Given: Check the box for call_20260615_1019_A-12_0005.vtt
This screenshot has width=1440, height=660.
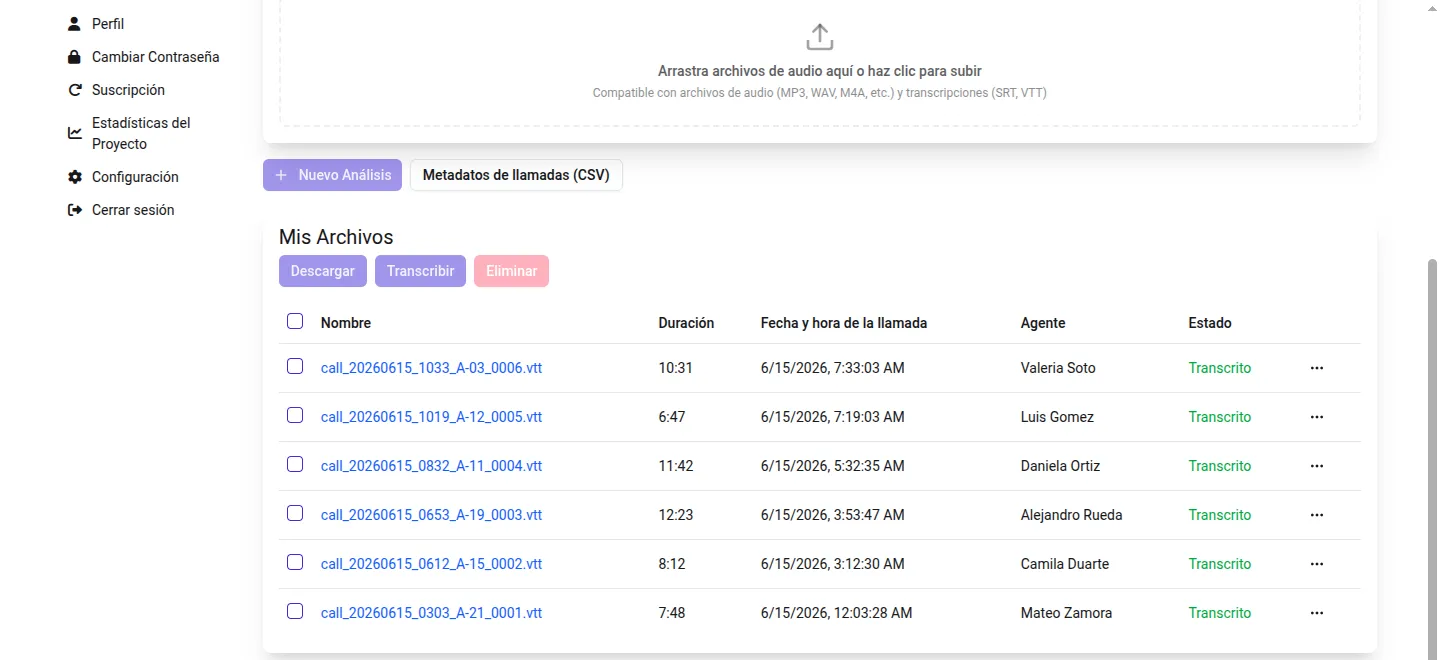Looking at the screenshot, I should [295, 415].
